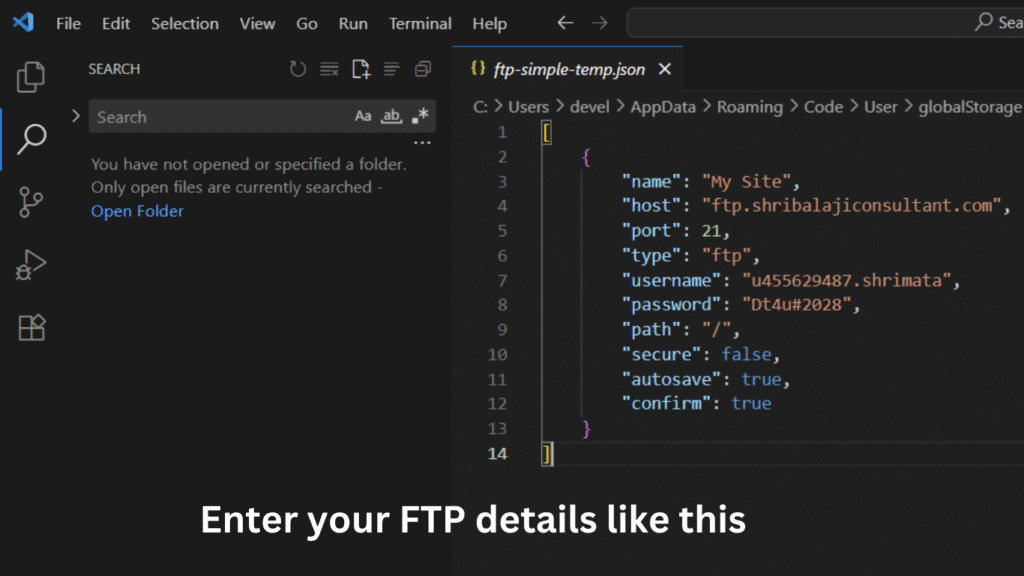Open Source Control view

point(32,202)
